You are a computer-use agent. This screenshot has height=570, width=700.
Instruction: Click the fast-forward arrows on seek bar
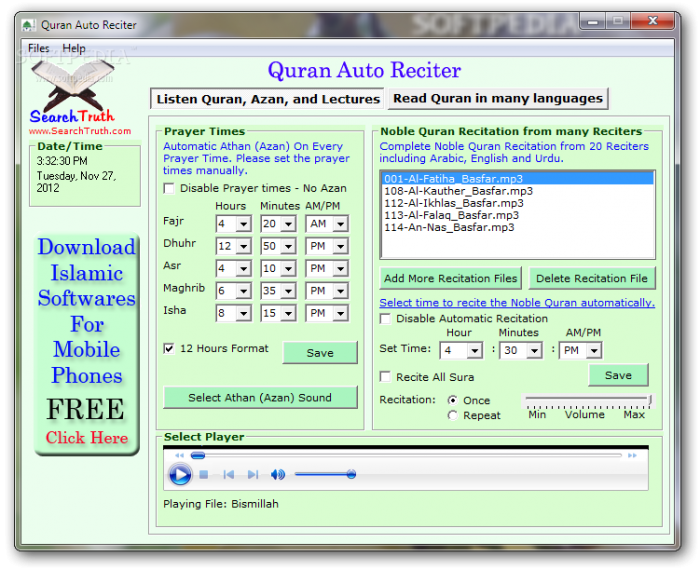(x=632, y=455)
